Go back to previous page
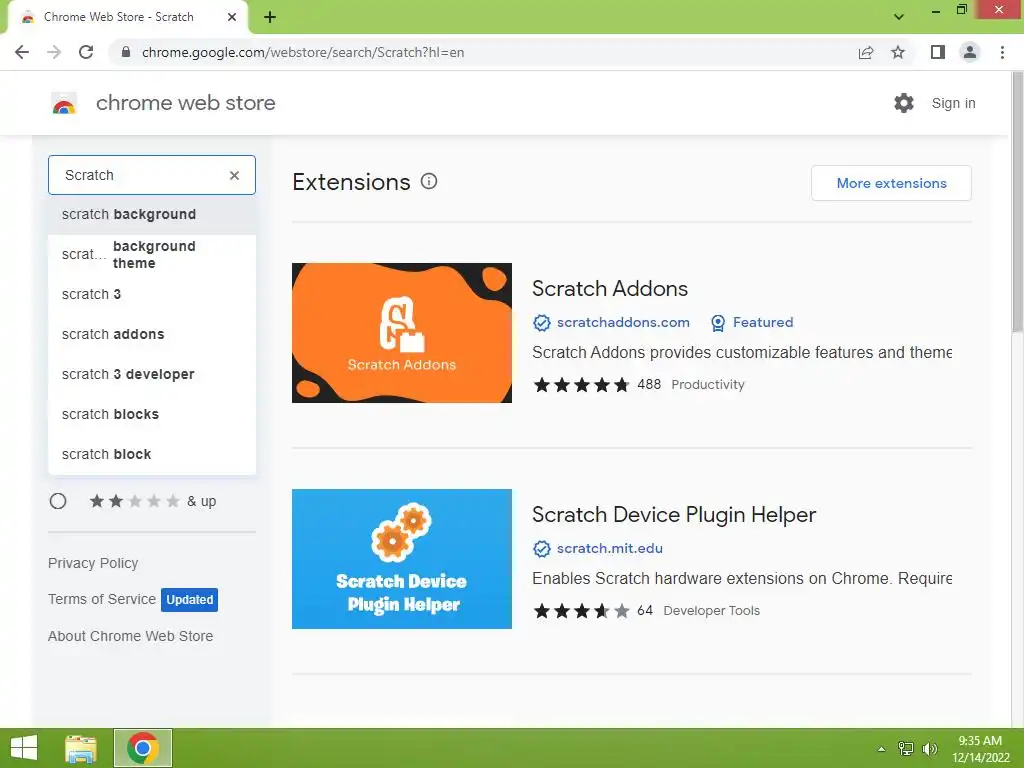This screenshot has height=768, width=1024. point(22,52)
